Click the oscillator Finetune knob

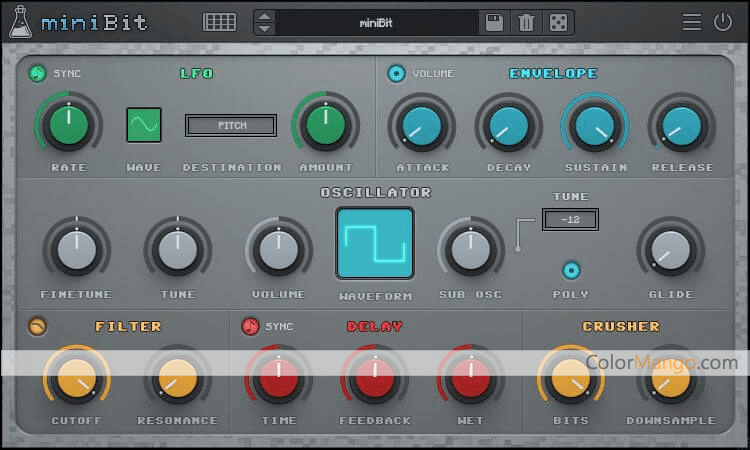point(77,250)
